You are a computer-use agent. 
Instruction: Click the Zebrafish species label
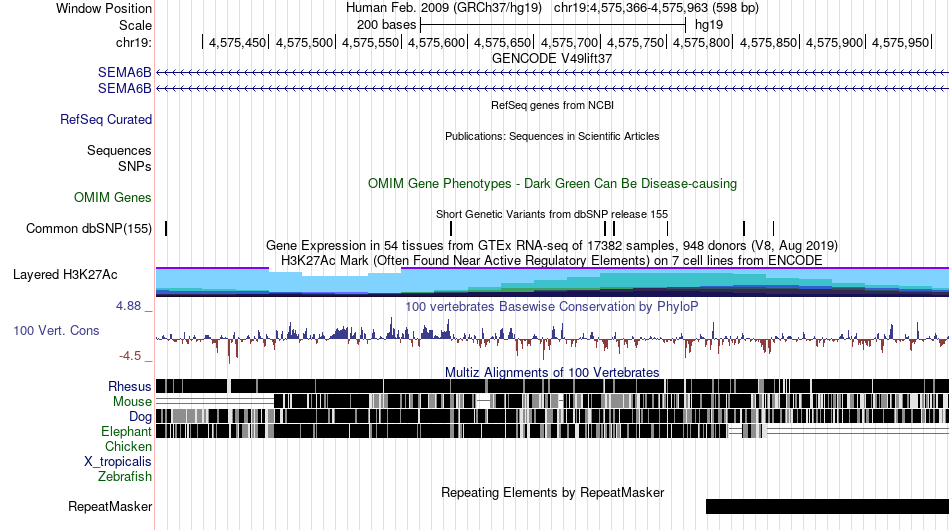[125, 477]
